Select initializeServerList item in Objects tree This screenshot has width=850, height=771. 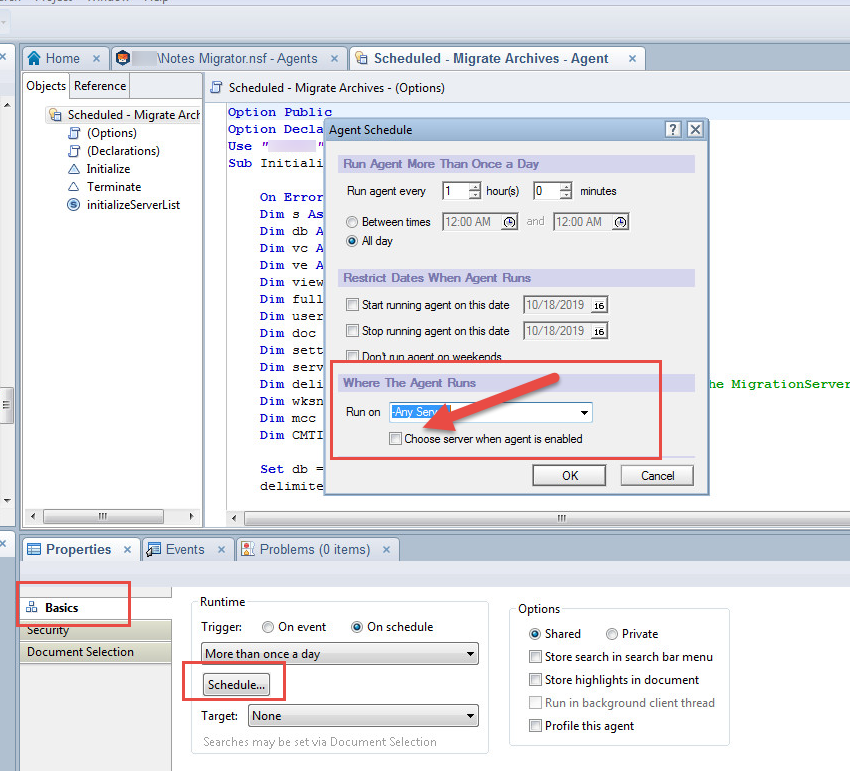pos(132,205)
